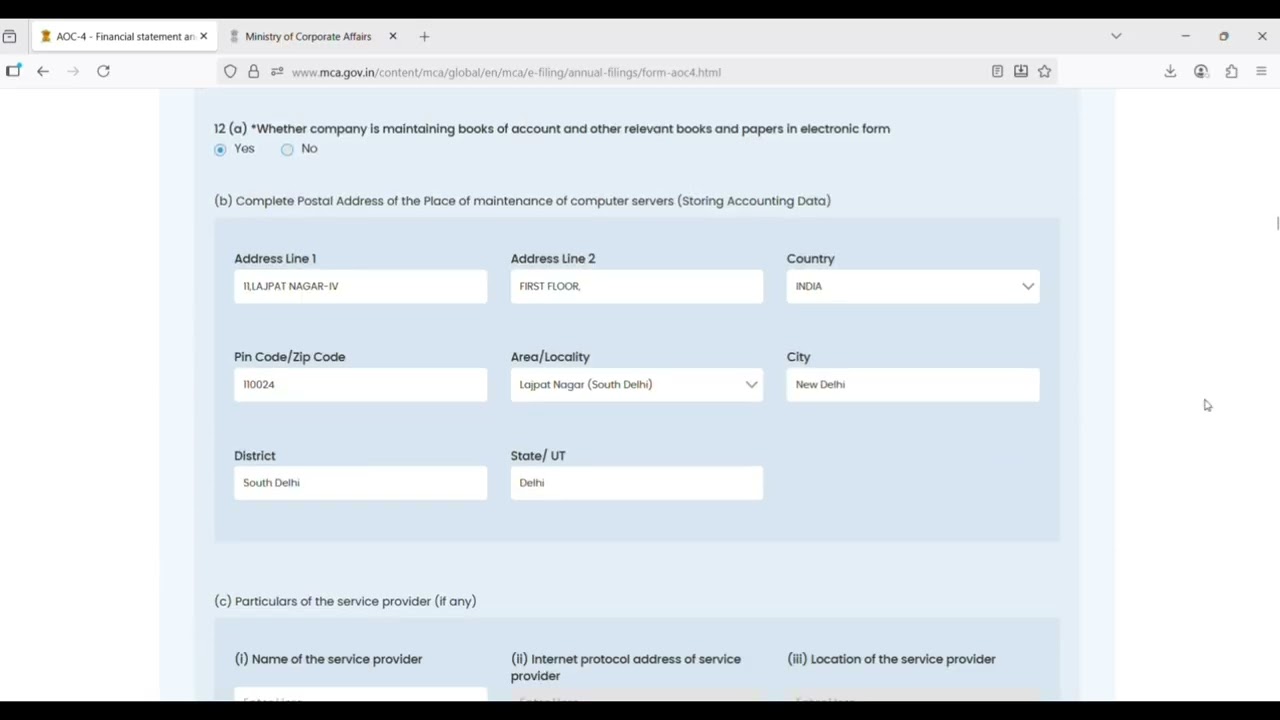Click the save to Pocket icon
The height and width of the screenshot is (720, 1280).
click(1021, 72)
